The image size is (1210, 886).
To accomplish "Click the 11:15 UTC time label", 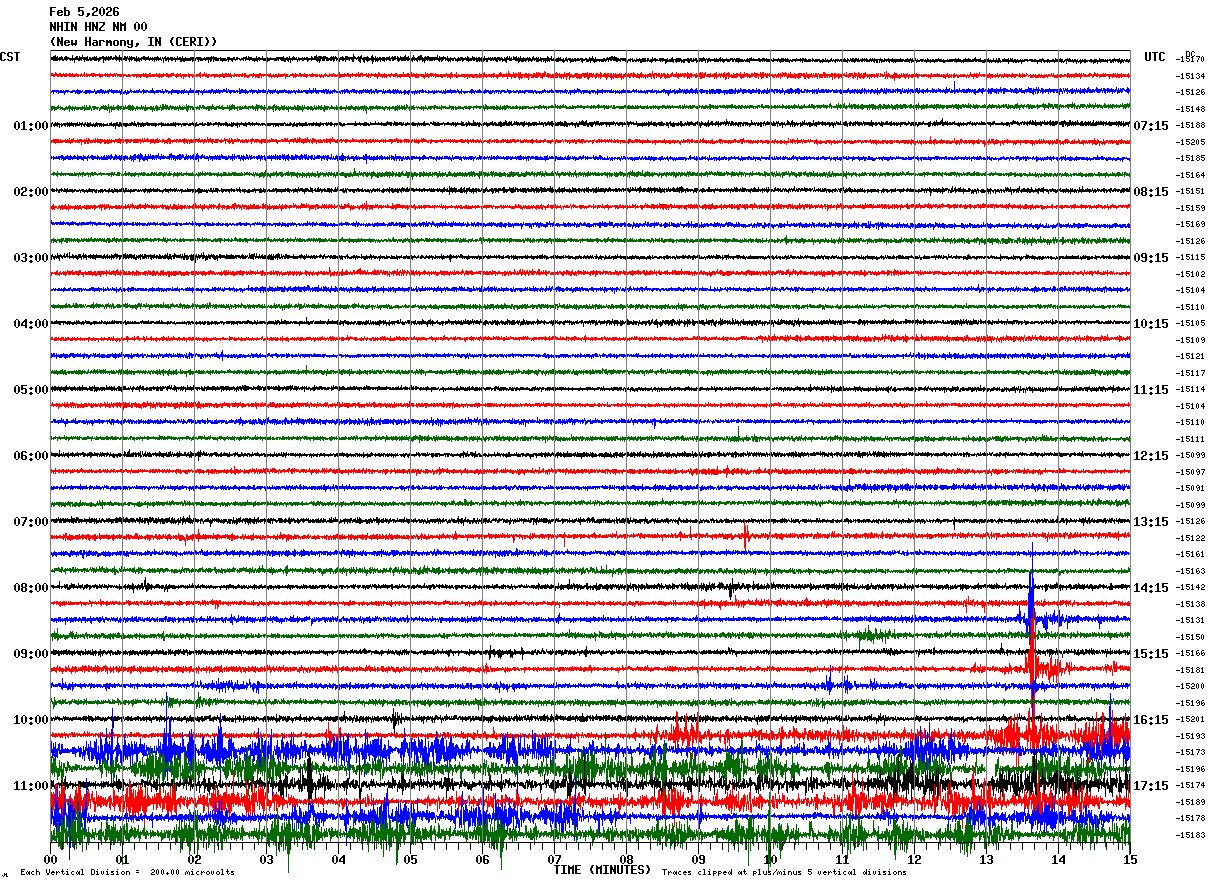I will coord(1151,390).
